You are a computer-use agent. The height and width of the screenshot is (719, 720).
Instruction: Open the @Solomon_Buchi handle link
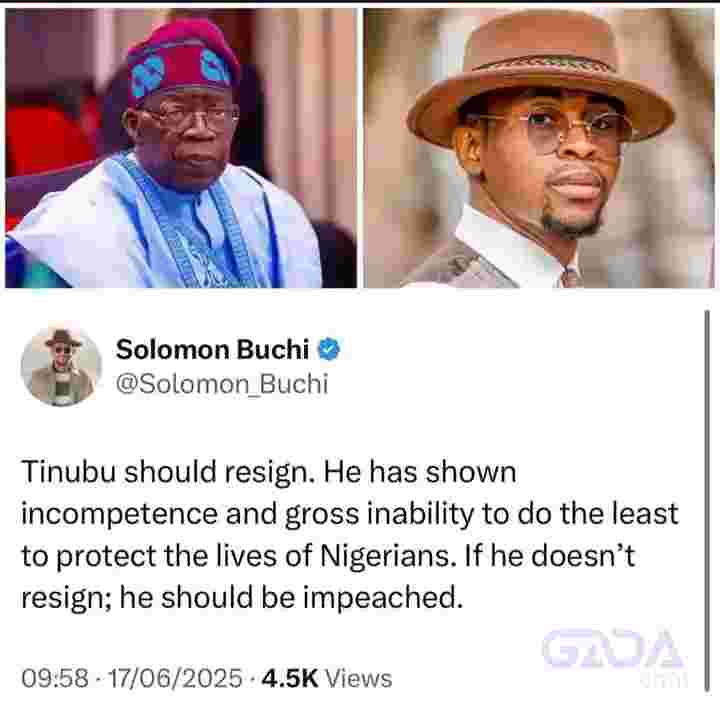click(x=222, y=384)
